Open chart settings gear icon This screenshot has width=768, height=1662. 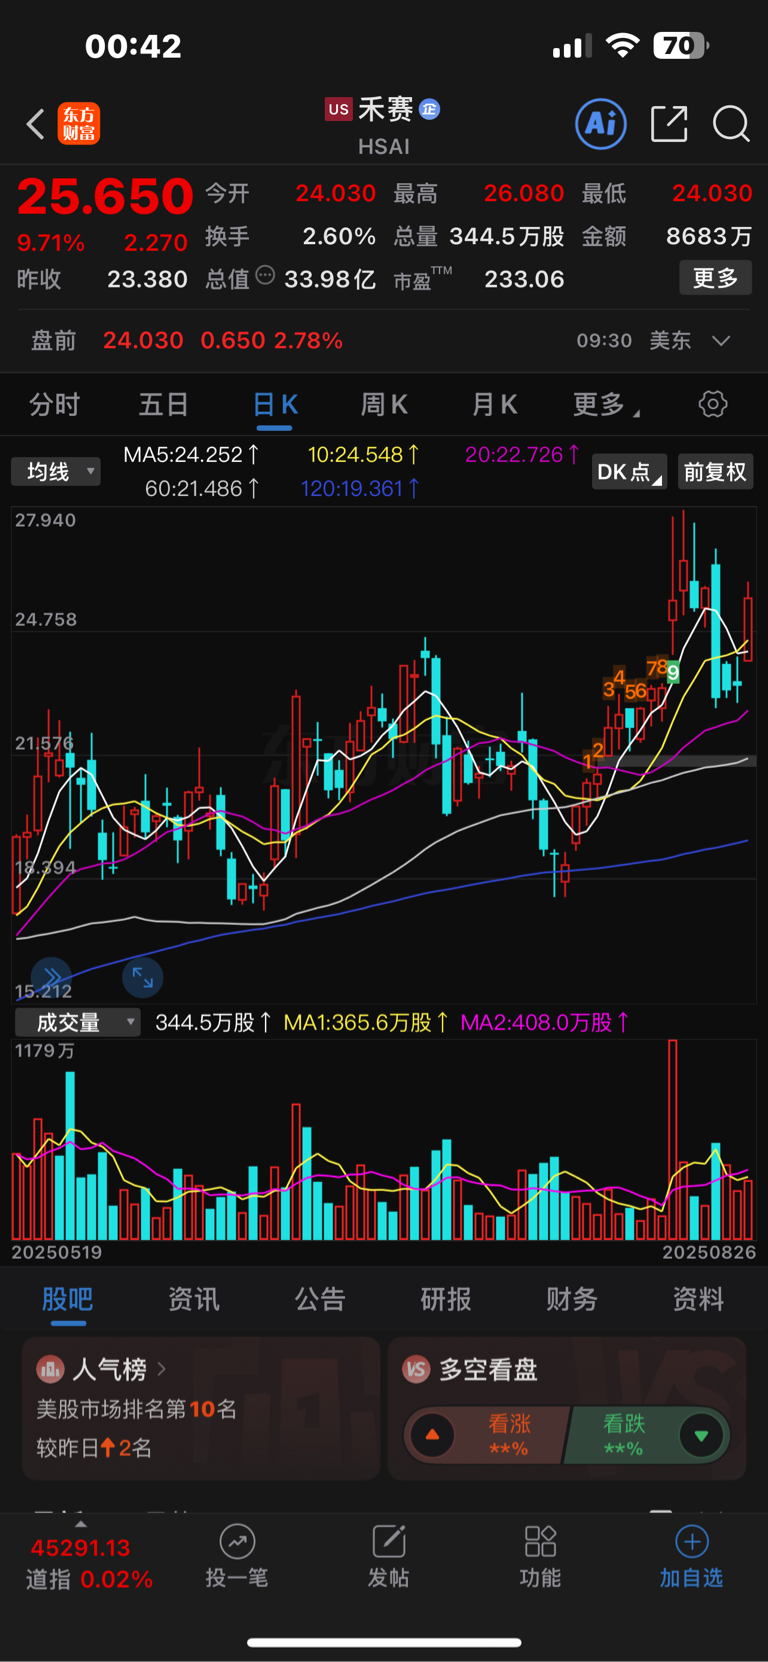click(x=712, y=405)
